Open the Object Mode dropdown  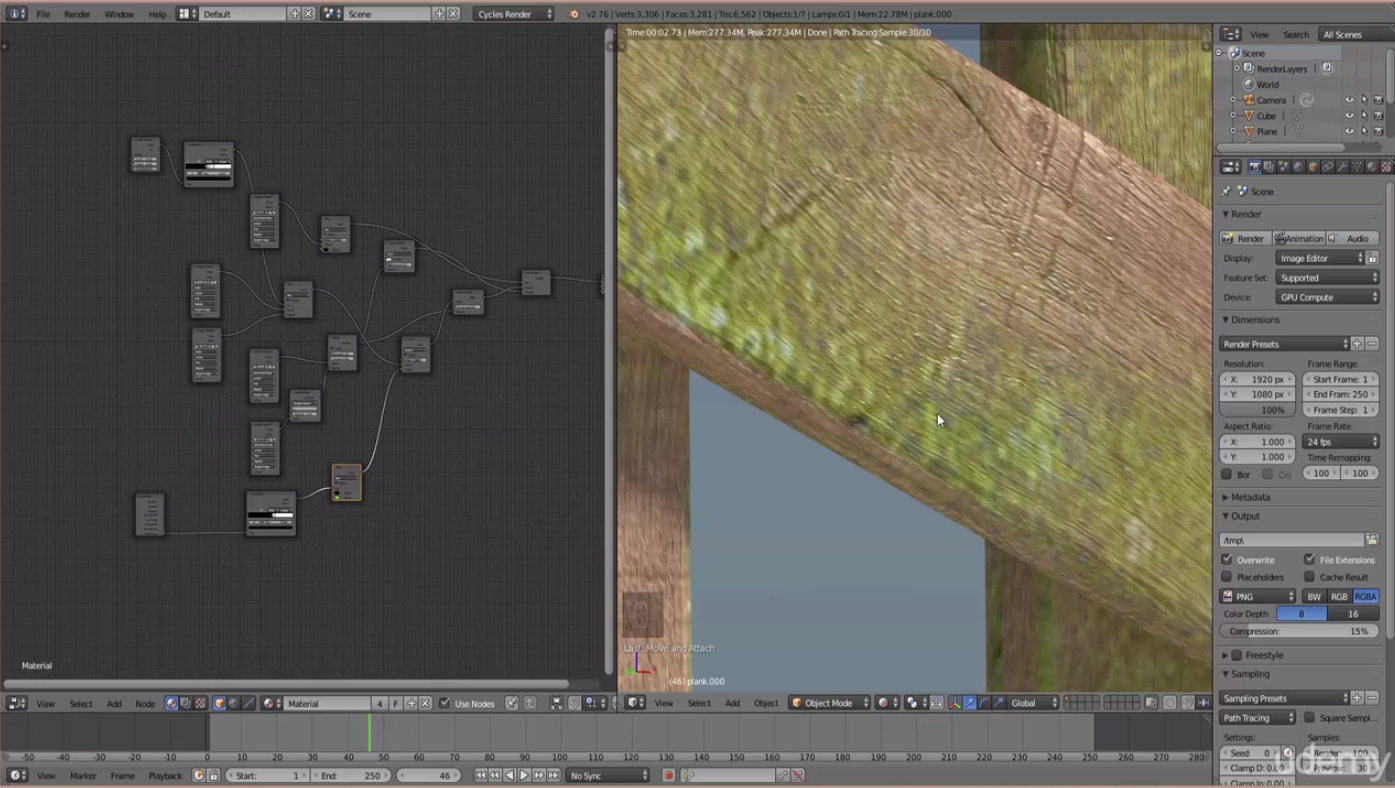(x=830, y=703)
